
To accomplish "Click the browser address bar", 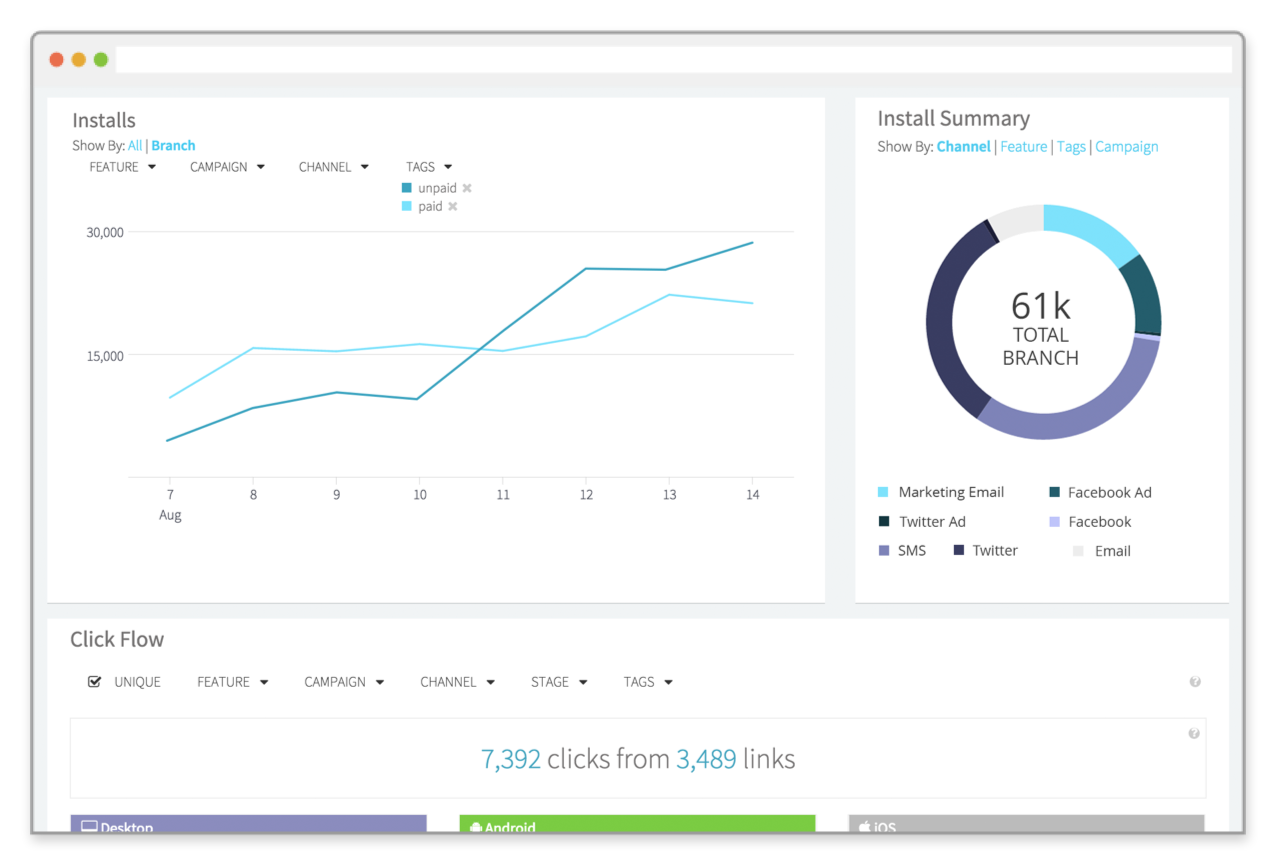I will tap(673, 60).
